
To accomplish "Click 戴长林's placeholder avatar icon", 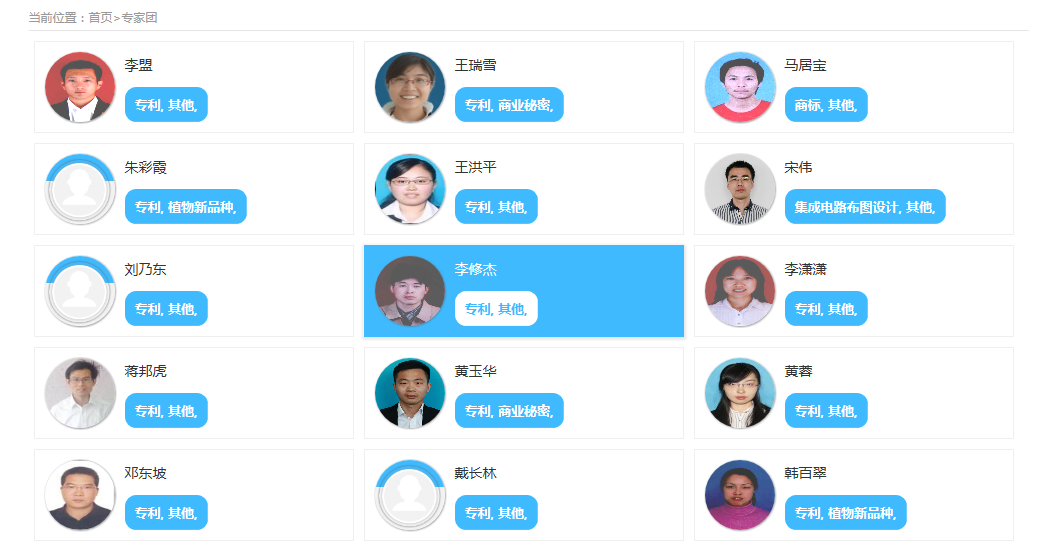I will tap(410, 496).
